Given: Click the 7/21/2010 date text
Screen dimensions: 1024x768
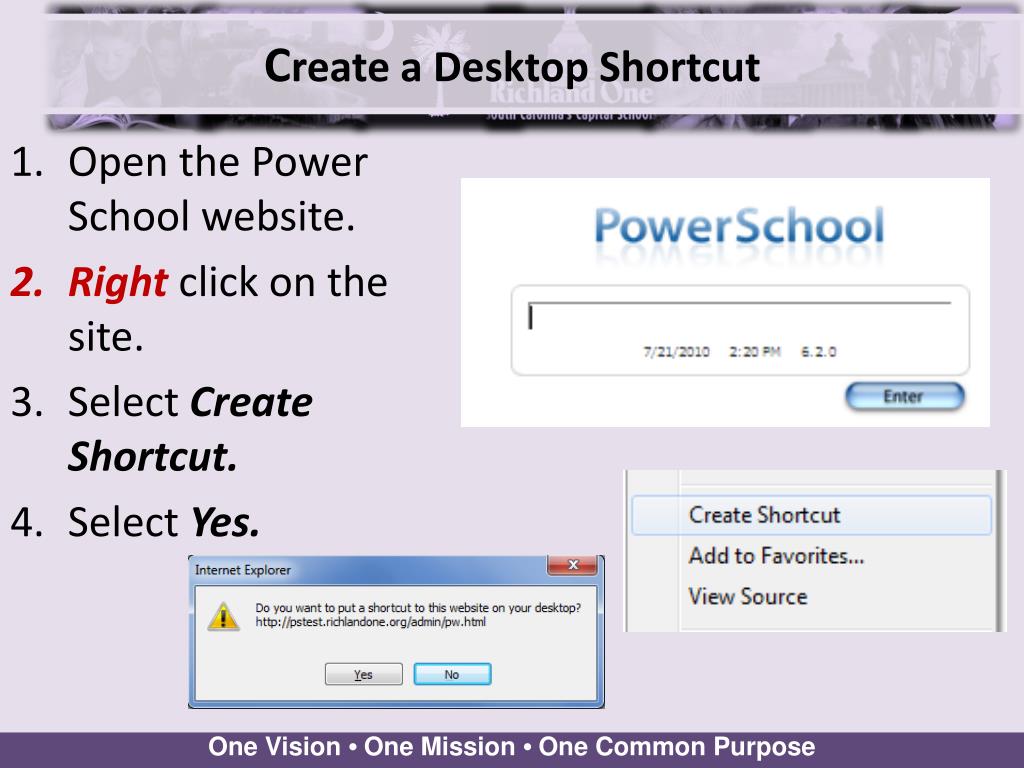Looking at the screenshot, I should 677,351.
